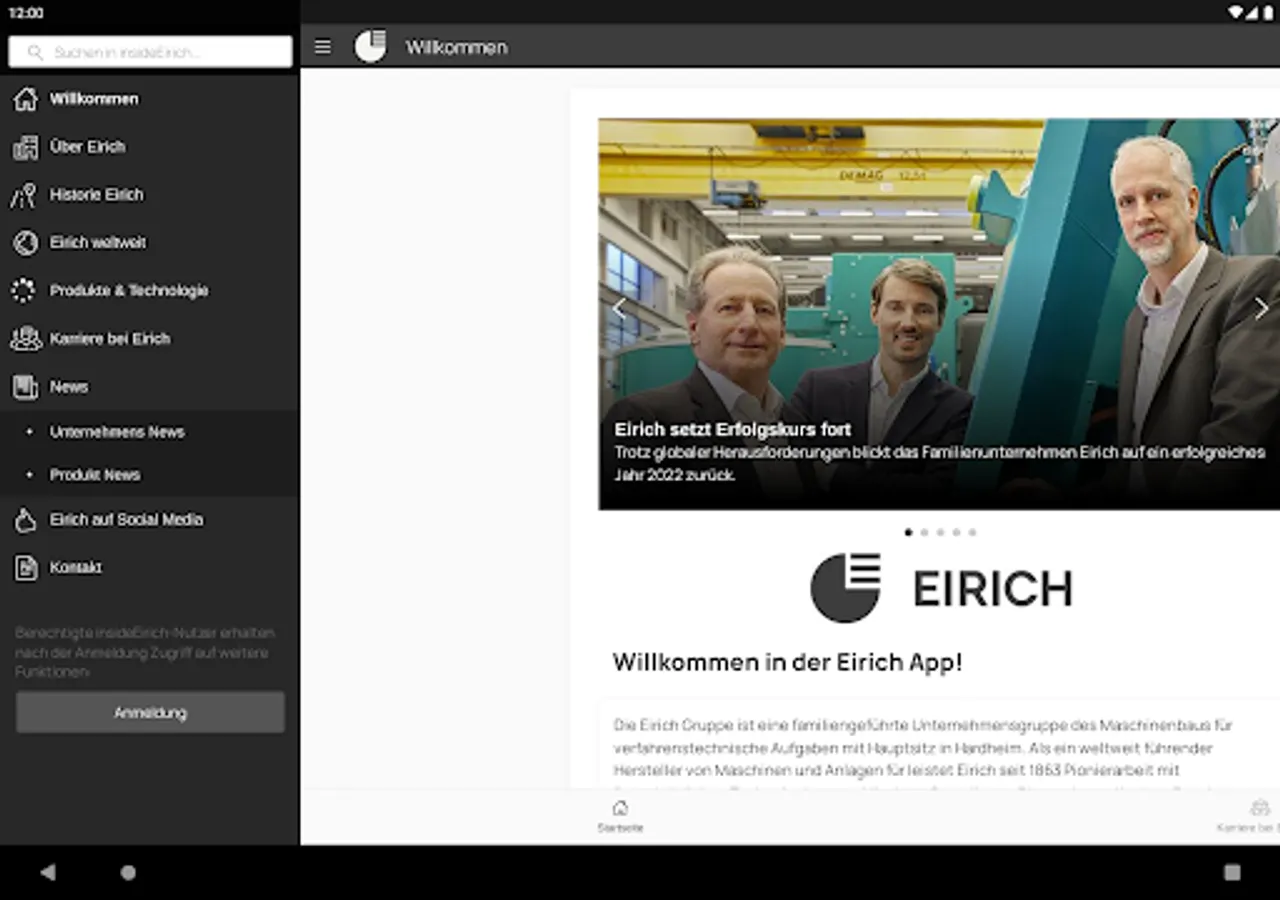Viewport: 1280px width, 900px height.
Task: Open Eirich auf Social Media entry
Action: coord(150,520)
